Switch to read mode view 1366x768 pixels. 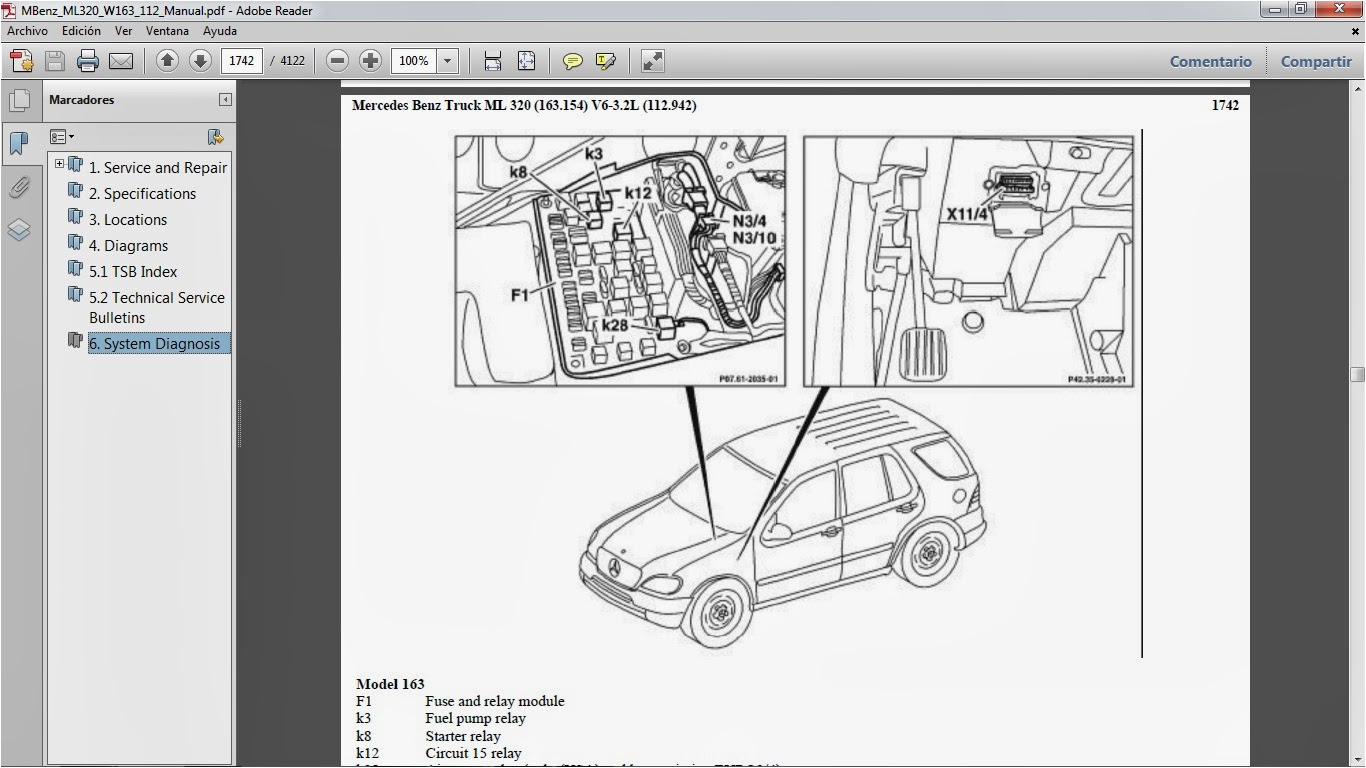coord(653,61)
